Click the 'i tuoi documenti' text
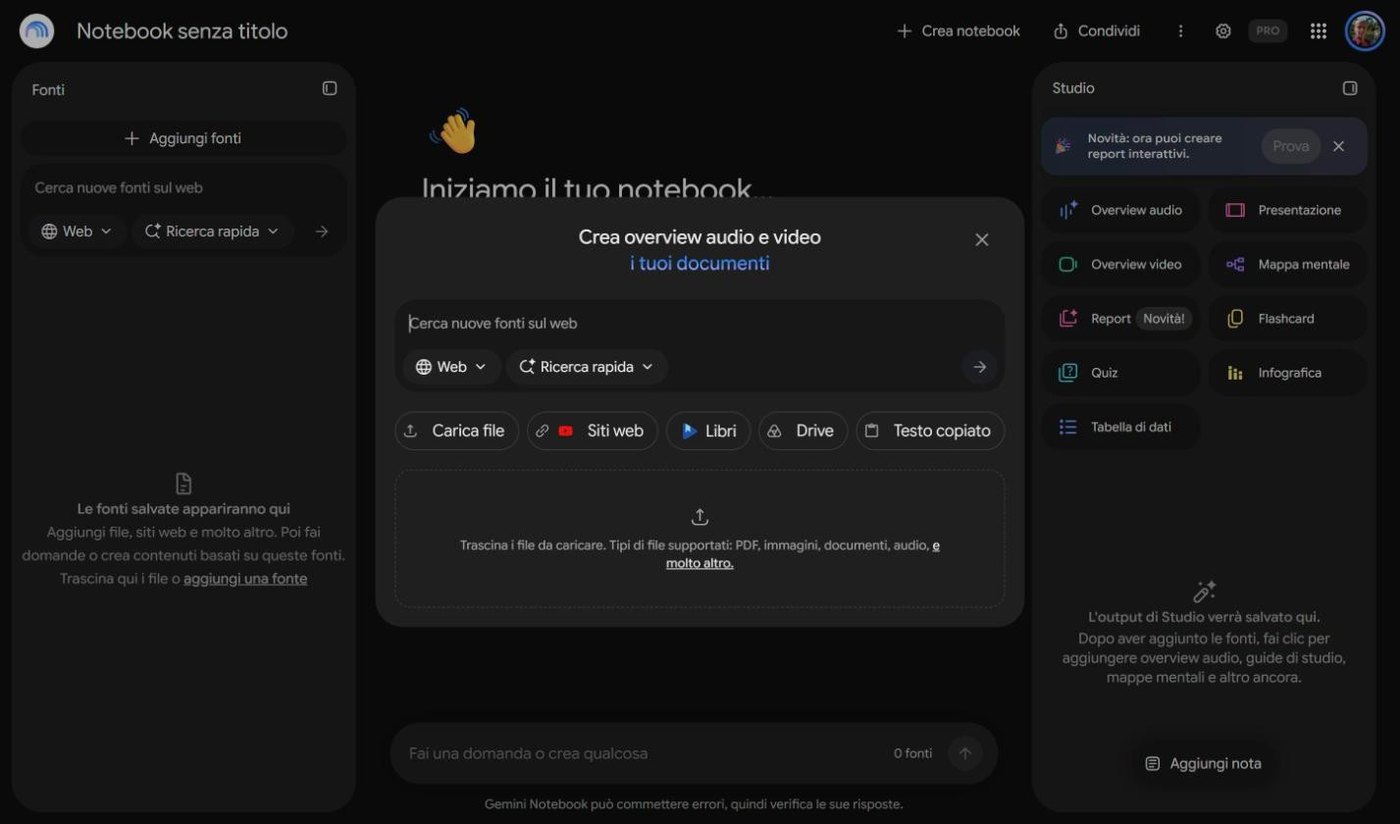This screenshot has width=1400, height=824. (x=700, y=263)
